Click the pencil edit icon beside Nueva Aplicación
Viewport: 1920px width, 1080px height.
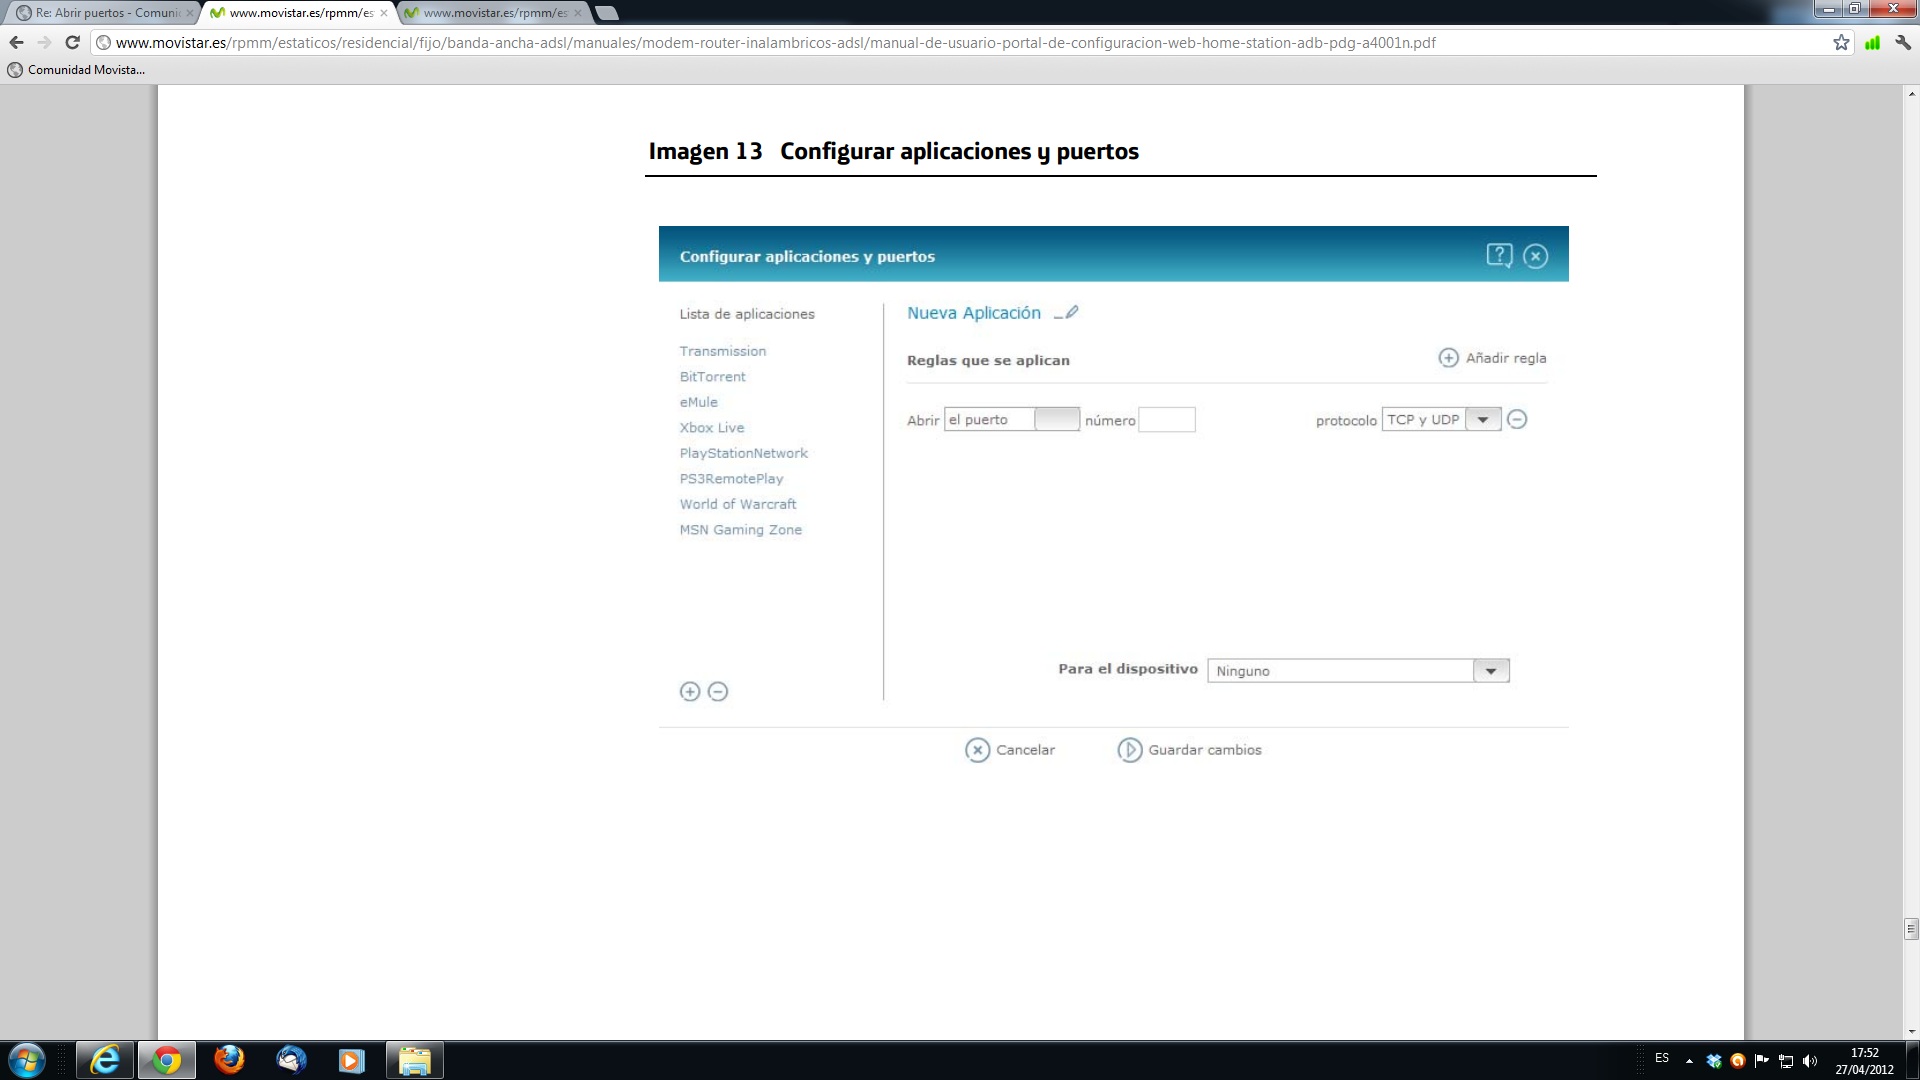click(1067, 313)
